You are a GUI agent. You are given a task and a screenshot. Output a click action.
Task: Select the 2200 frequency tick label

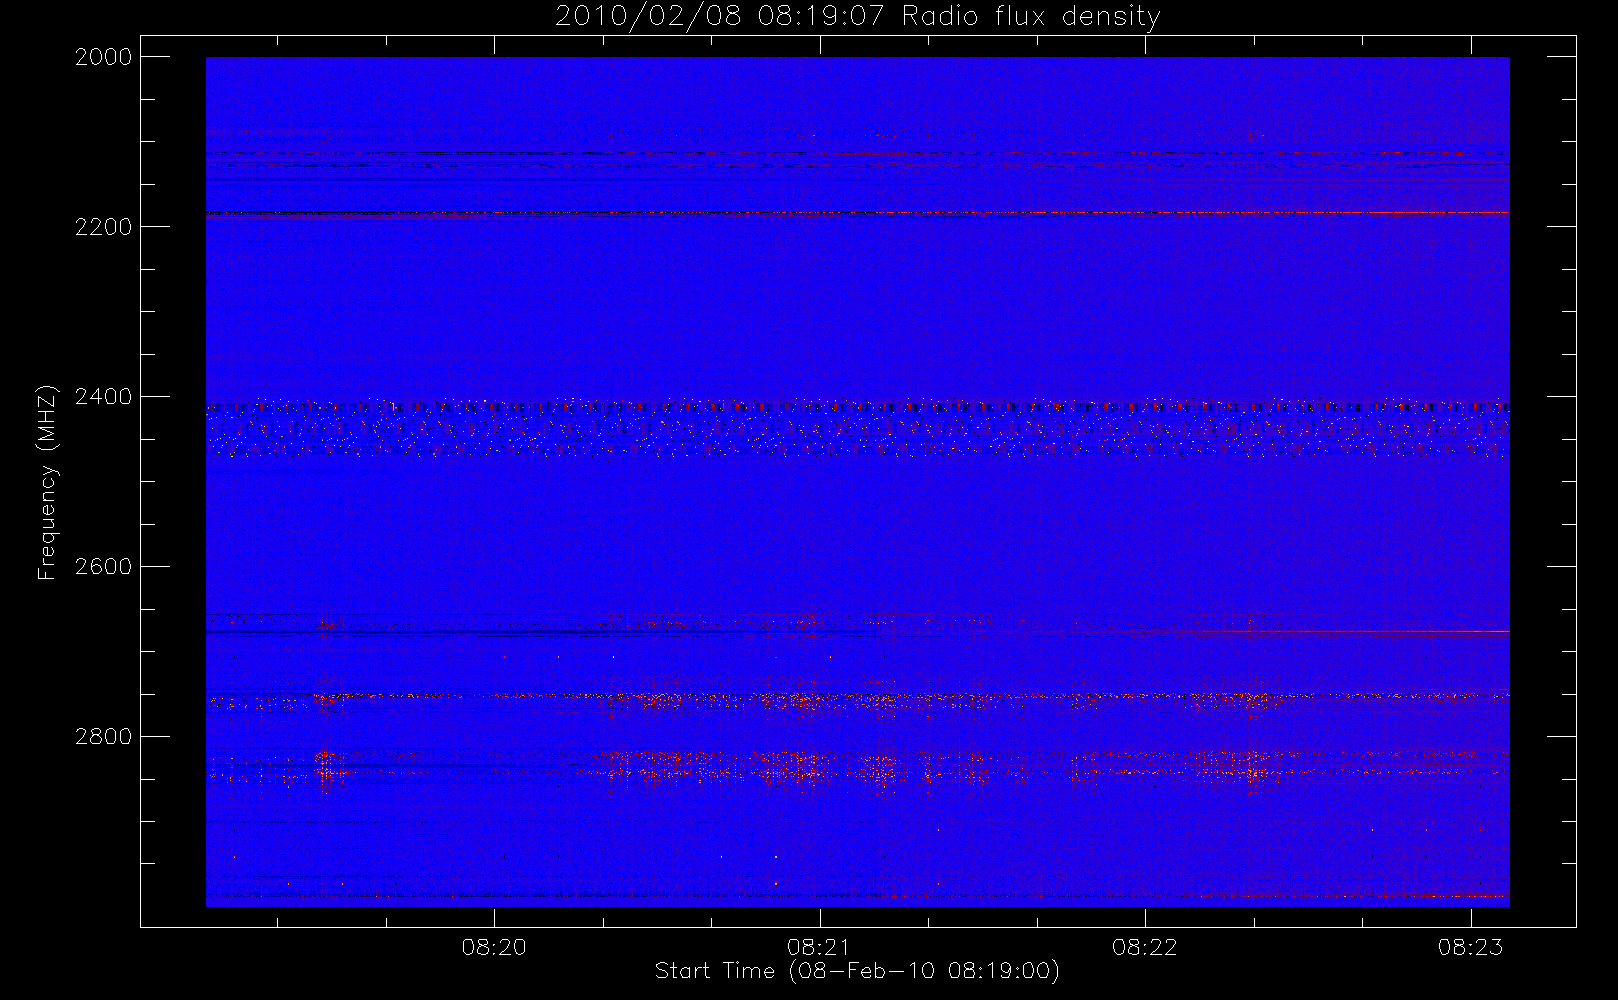click(x=104, y=227)
